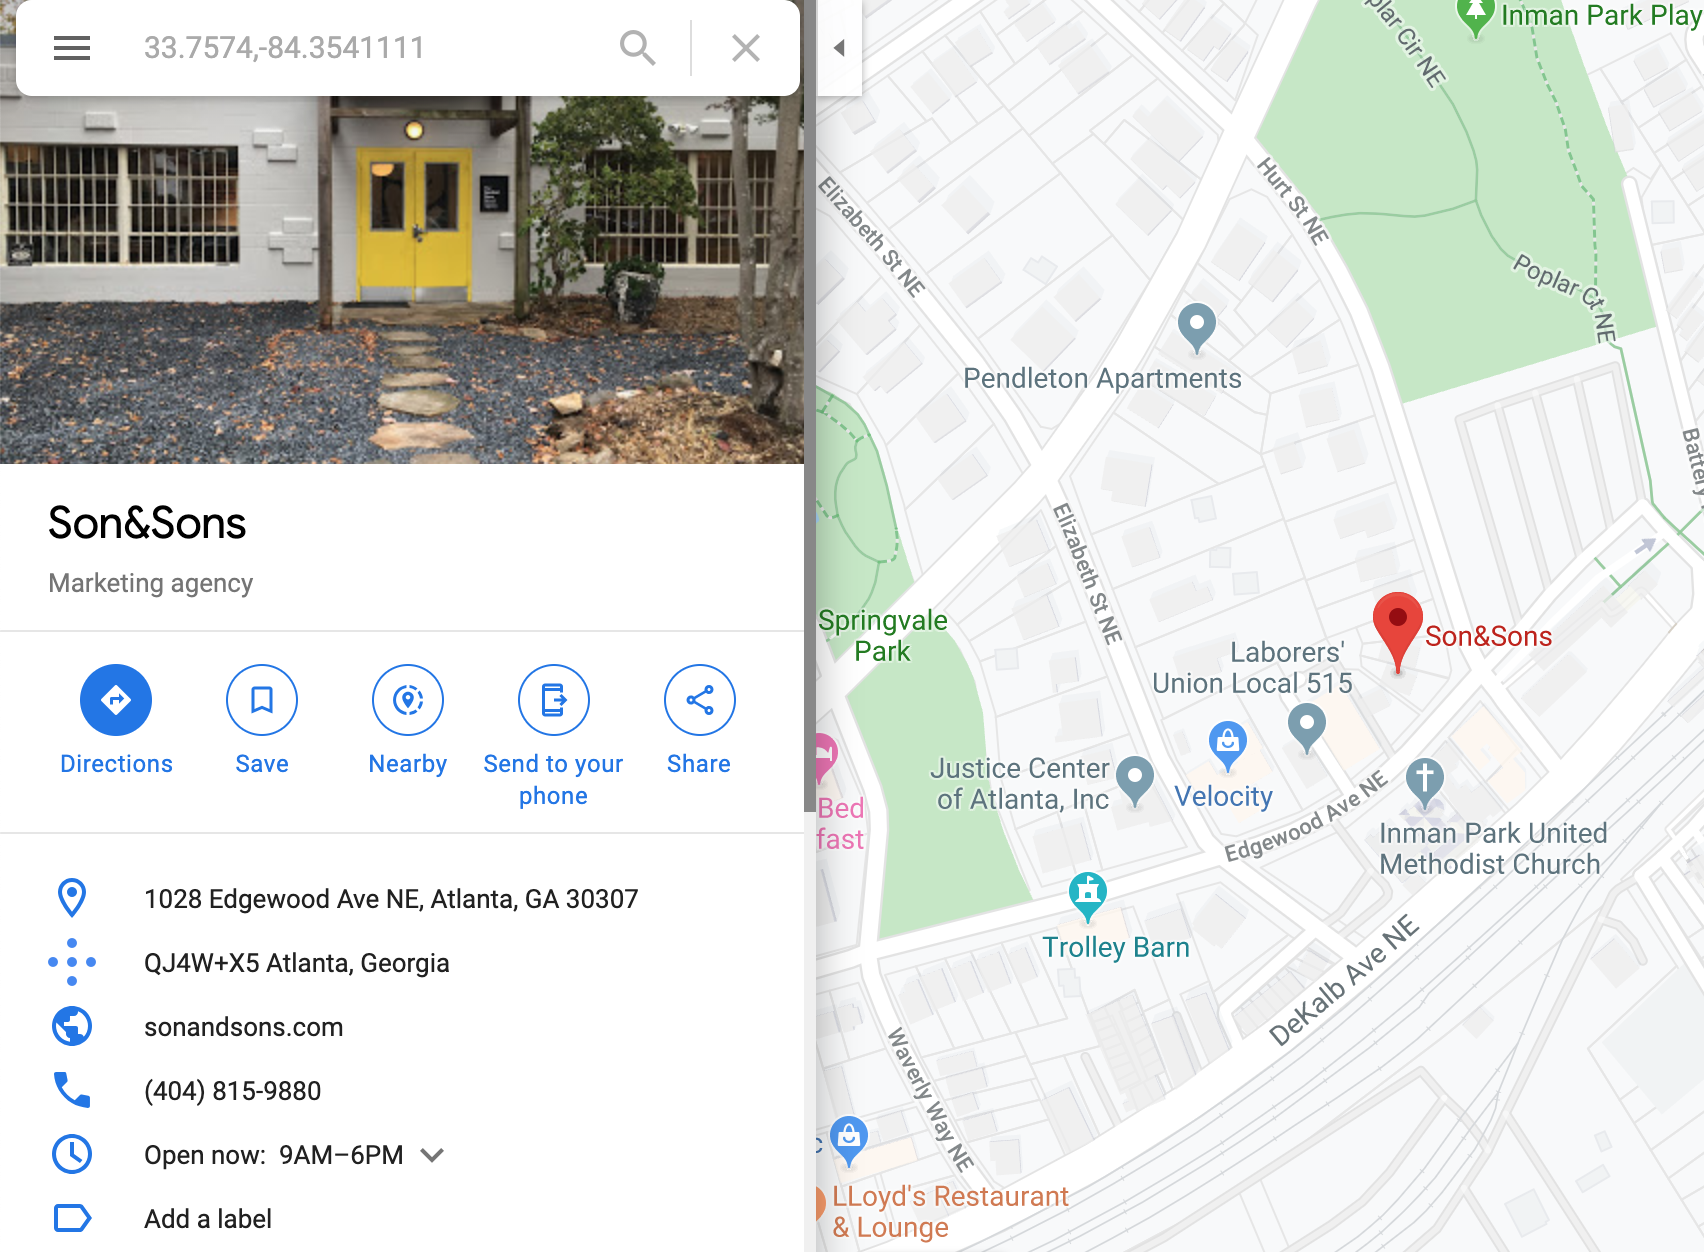Copy the QJ4W+X5 plus code row
Screen dimensions: 1704x1252
(402, 963)
